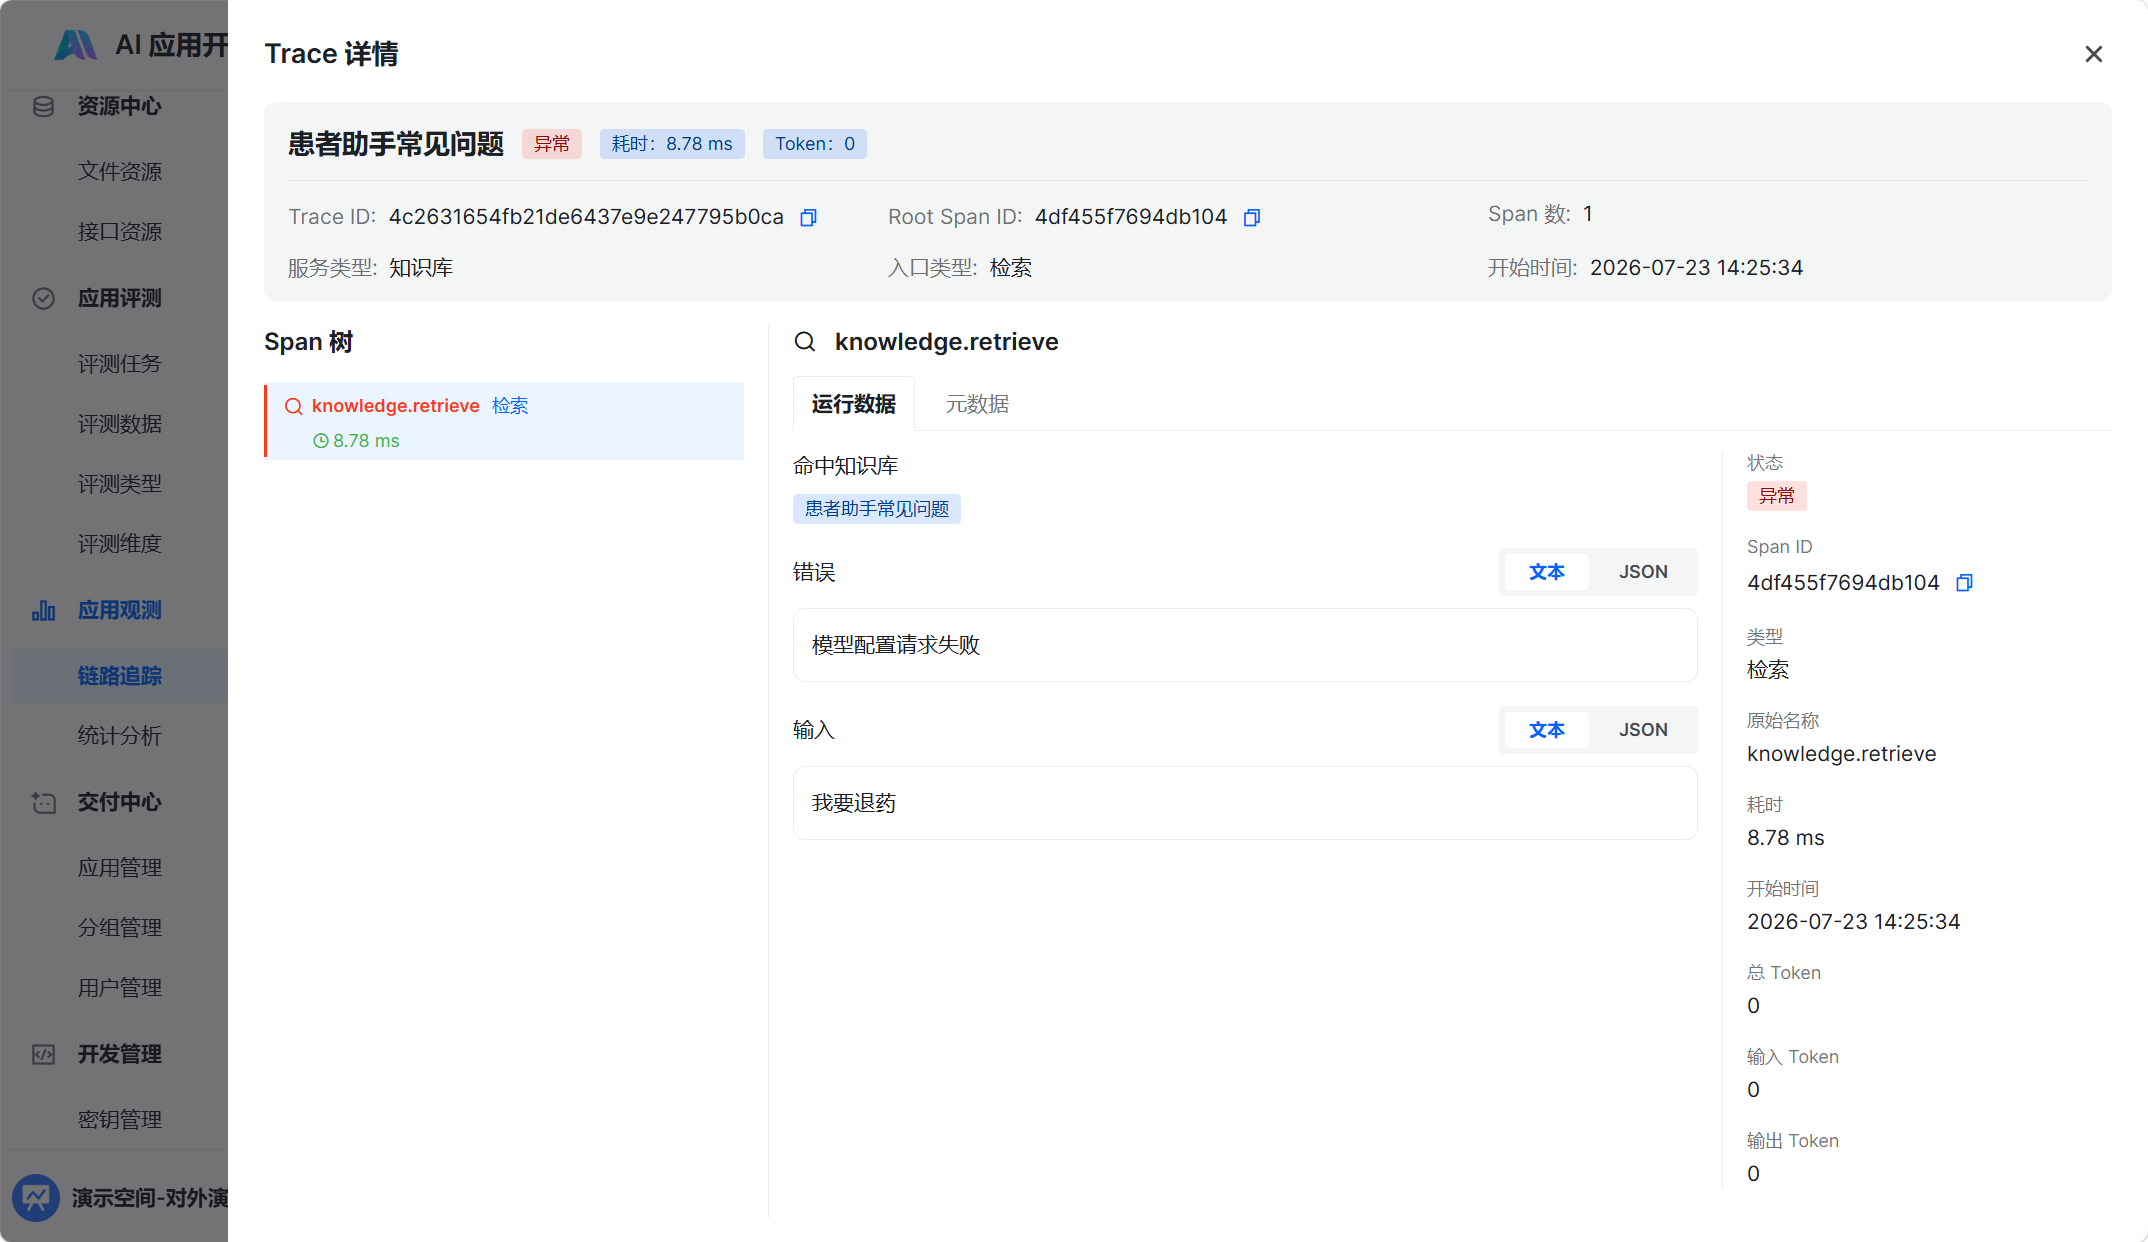Image resolution: width=2148 pixels, height=1242 pixels.
Task: Open 密钥管理 in the sidebar
Action: click(x=120, y=1120)
